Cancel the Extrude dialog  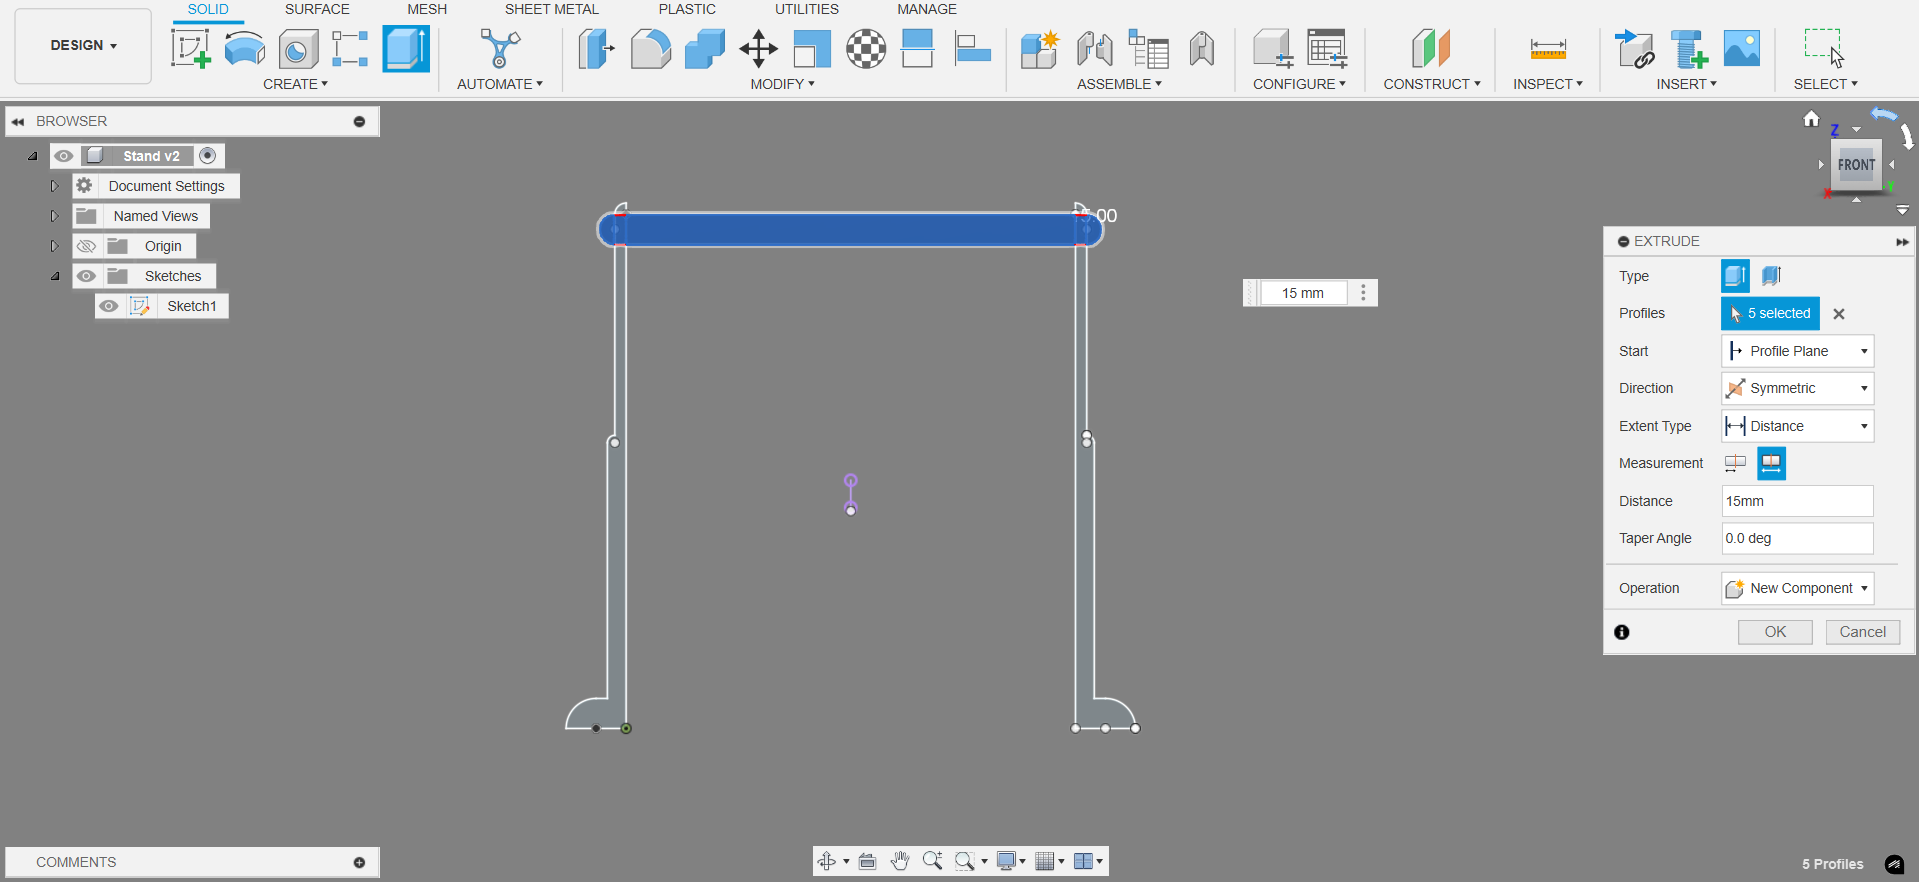[1863, 632]
